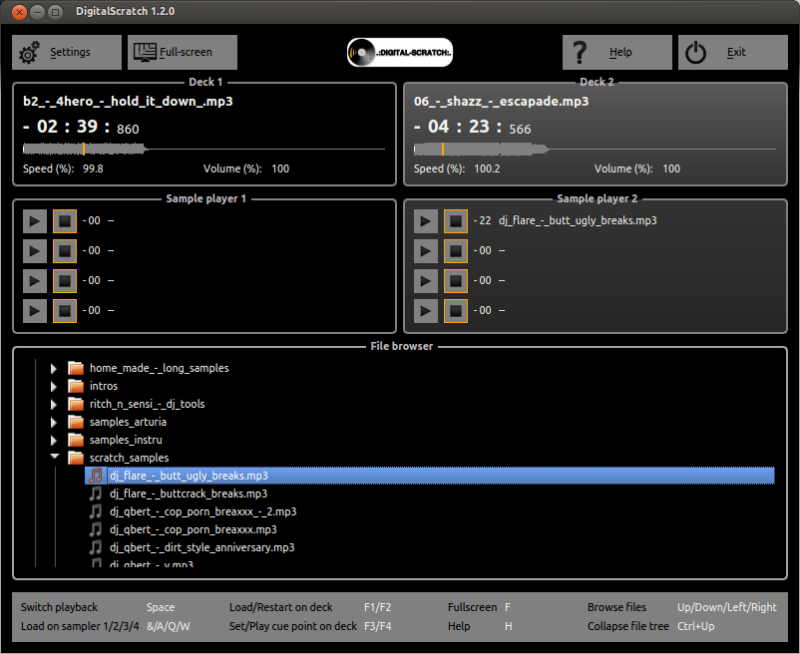Image resolution: width=800 pixels, height=654 pixels.
Task: Click the Exit power button
Action: click(x=733, y=52)
